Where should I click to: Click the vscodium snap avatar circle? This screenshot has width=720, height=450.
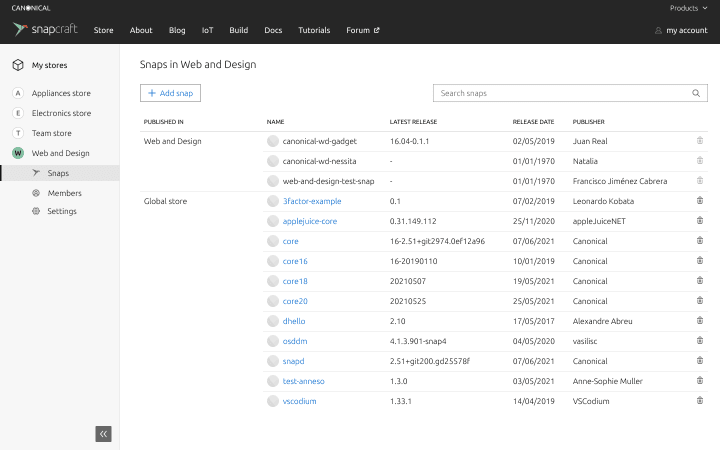273,401
